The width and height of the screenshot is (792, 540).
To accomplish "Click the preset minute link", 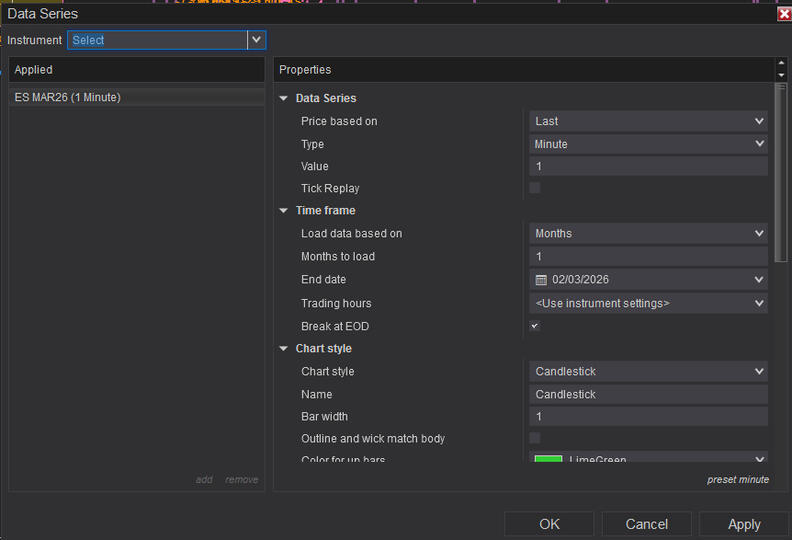I will (x=737, y=480).
